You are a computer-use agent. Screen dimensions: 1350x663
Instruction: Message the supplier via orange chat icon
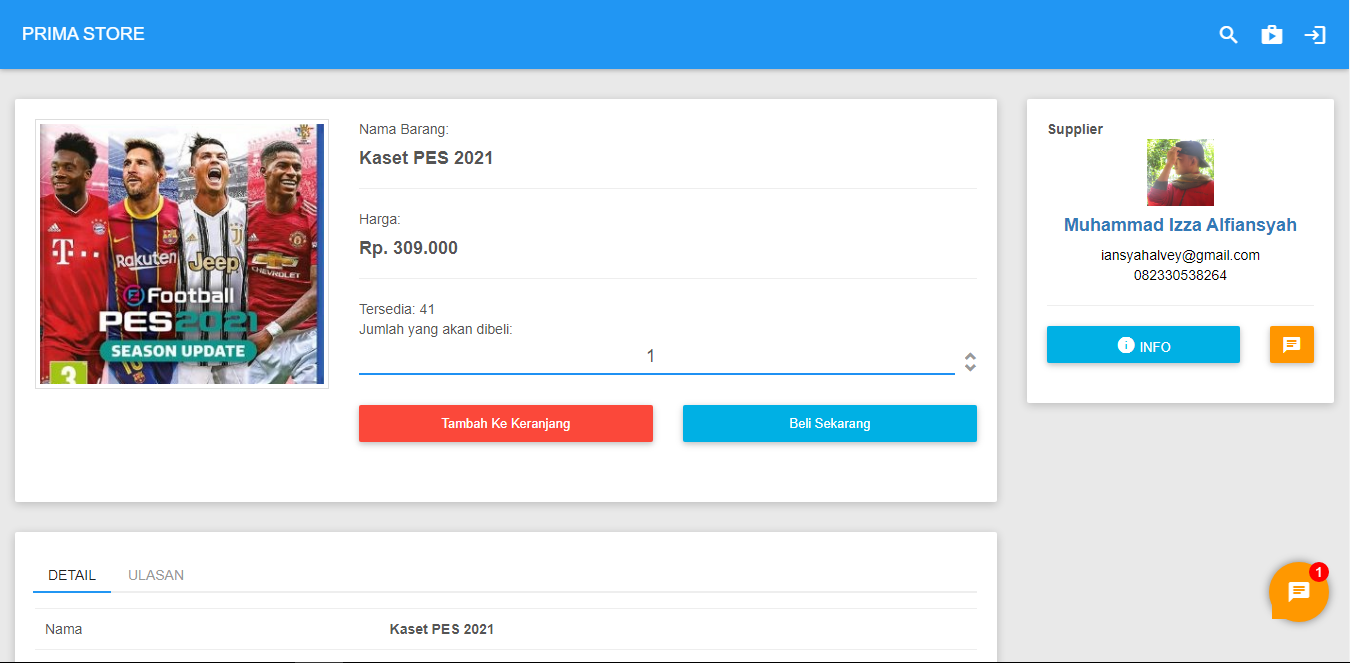click(x=1291, y=345)
